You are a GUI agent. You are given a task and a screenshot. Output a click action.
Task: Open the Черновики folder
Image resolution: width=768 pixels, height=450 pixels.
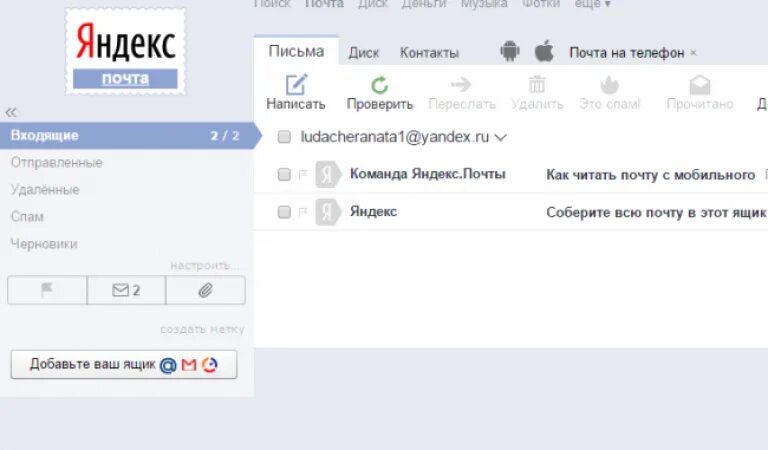[44, 244]
